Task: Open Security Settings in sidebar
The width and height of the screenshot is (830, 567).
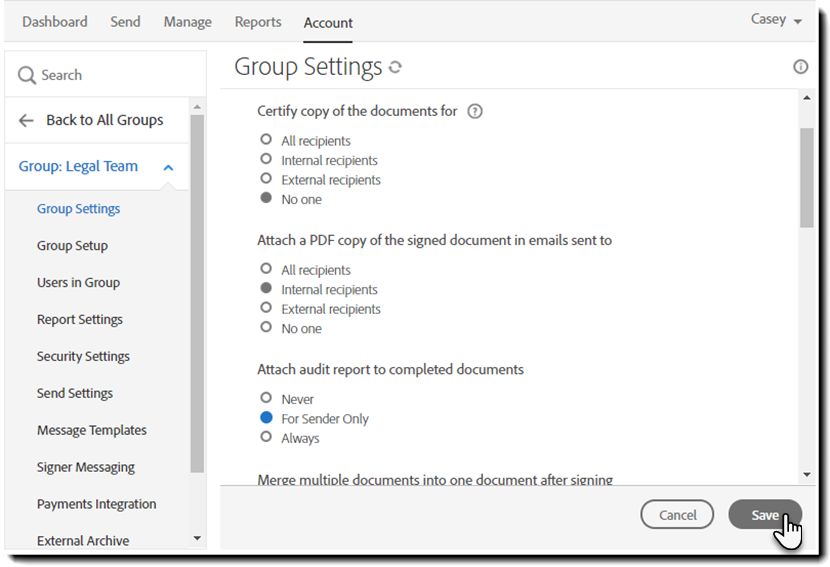Action: click(x=83, y=356)
